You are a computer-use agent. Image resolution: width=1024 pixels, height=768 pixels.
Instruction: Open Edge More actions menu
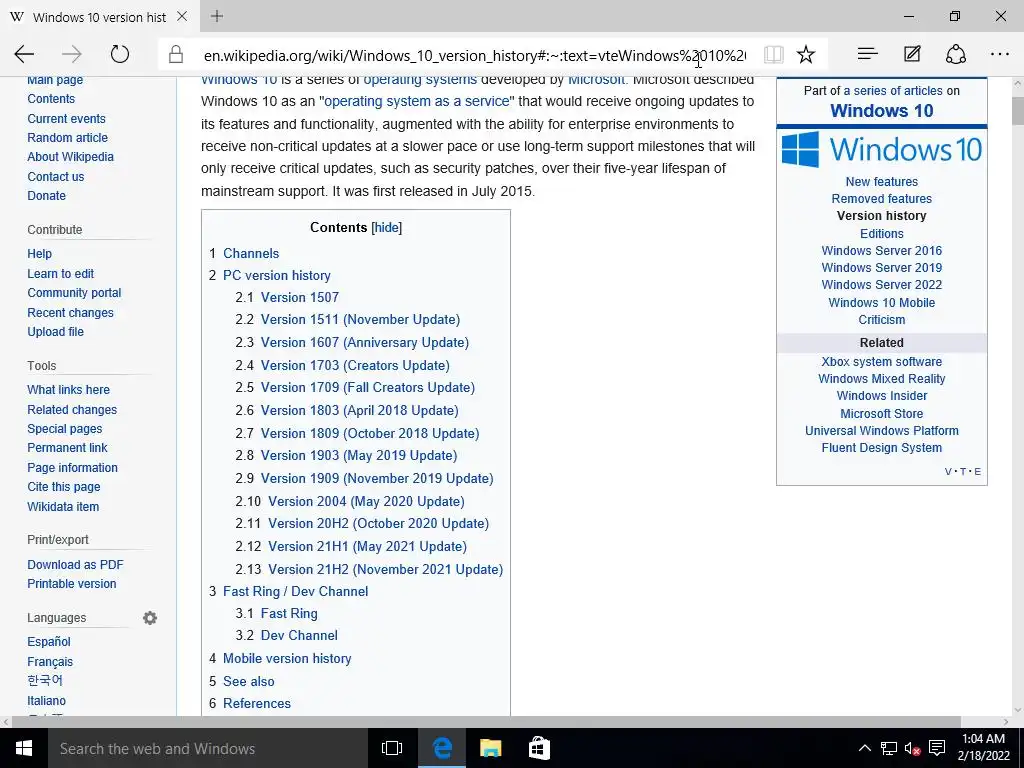click(1000, 54)
